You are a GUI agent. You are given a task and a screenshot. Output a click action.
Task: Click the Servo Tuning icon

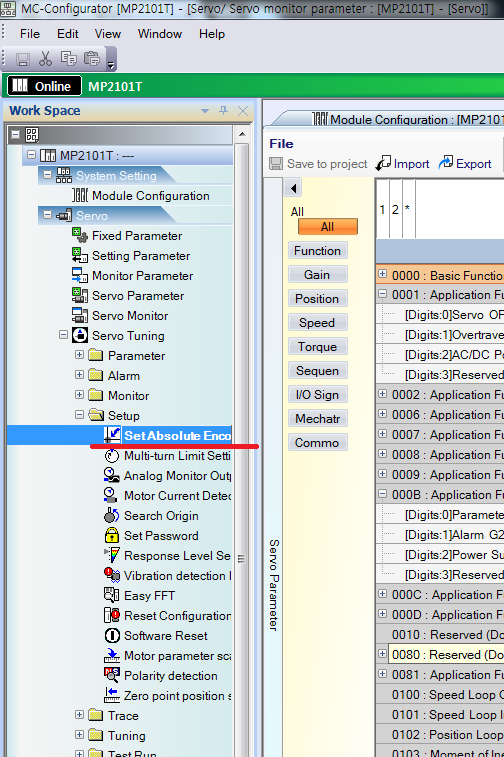(x=80, y=335)
